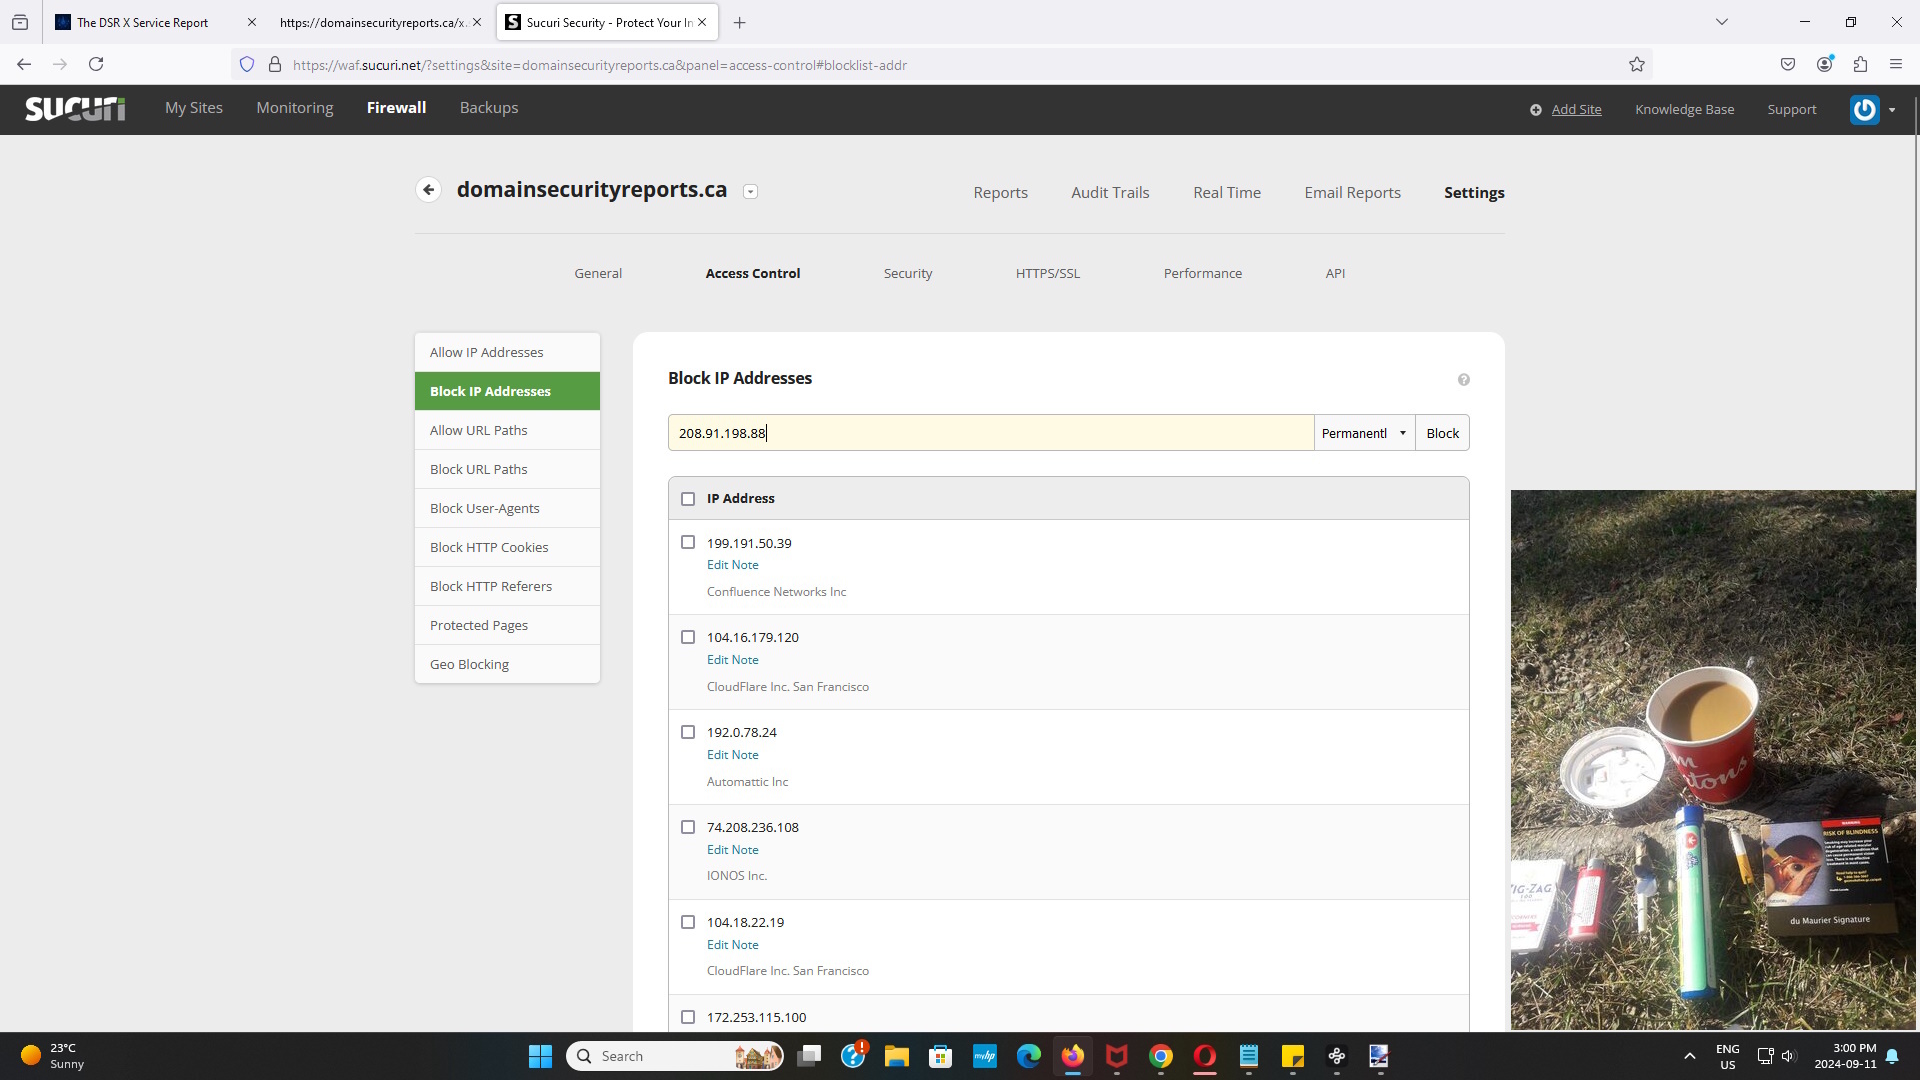Screen dimensions: 1920x1080
Task: Select all with IP Address header checkbox
Action: pyautogui.click(x=688, y=498)
